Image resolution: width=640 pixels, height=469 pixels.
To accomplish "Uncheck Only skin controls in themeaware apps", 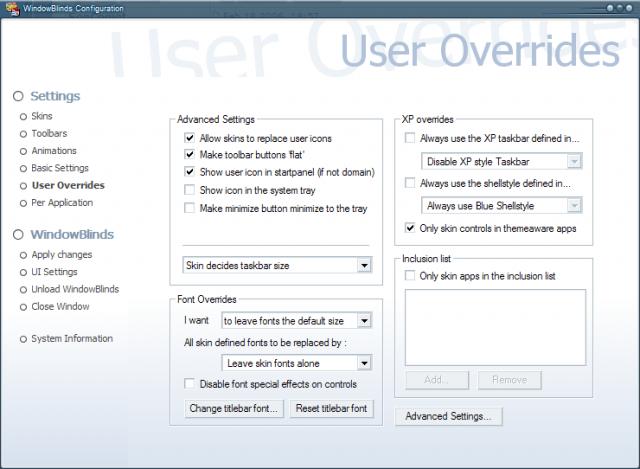I will (x=410, y=228).
